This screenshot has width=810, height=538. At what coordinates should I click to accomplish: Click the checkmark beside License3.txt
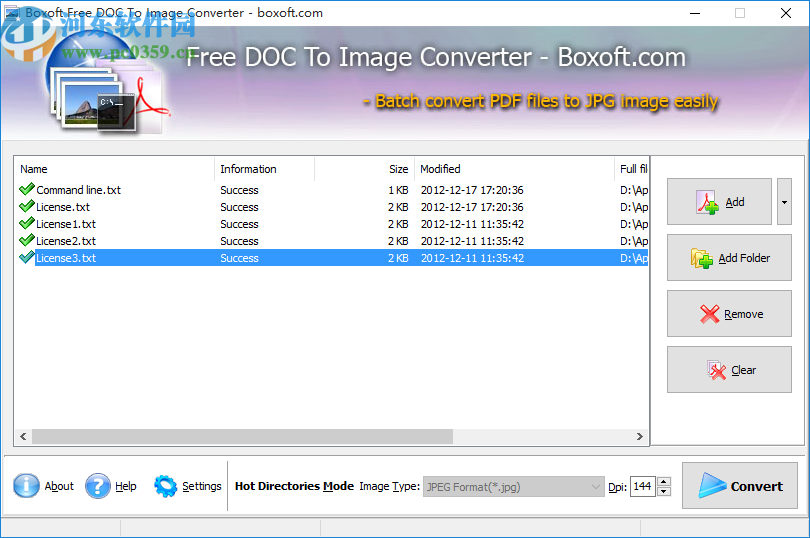pos(27,257)
